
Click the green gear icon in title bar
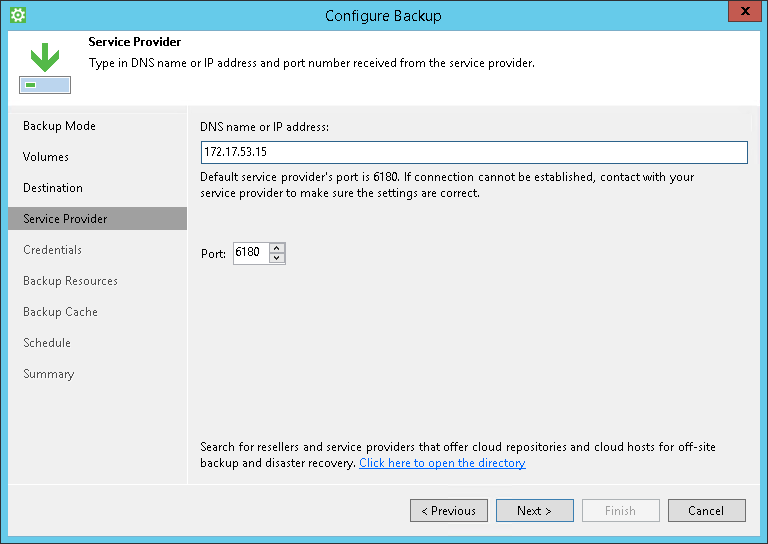click(x=17, y=15)
